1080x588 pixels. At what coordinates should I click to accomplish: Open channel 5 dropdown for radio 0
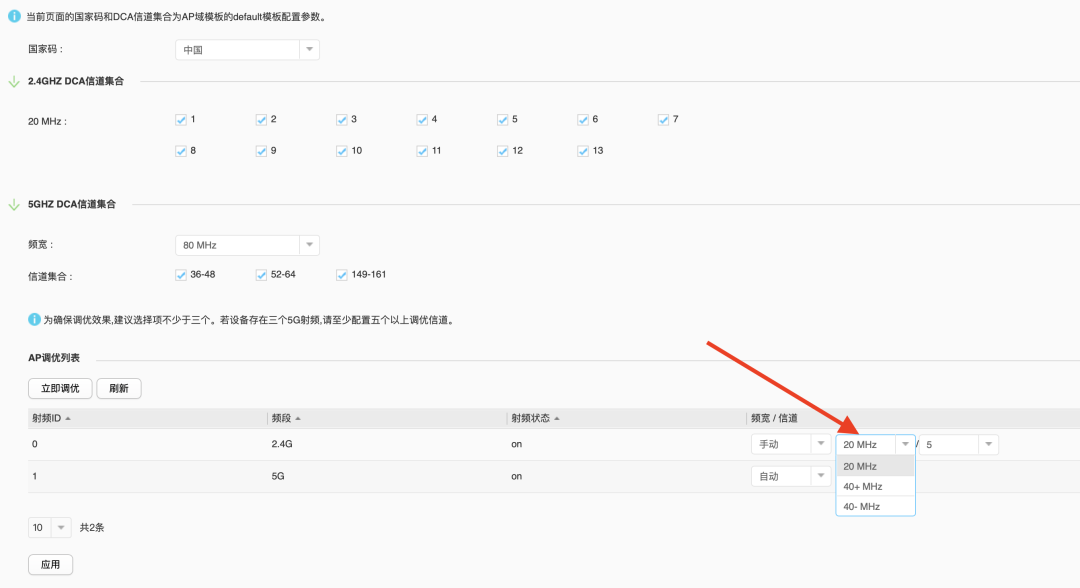tap(959, 445)
